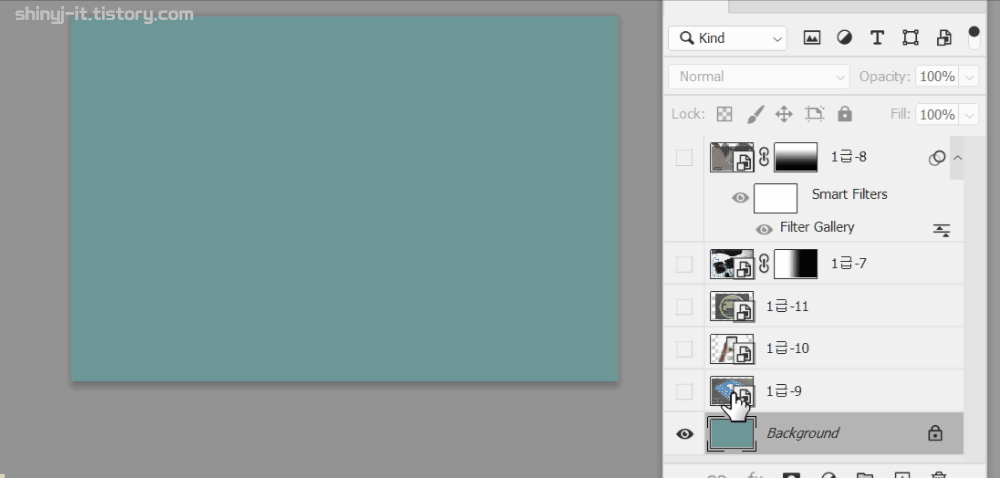The width and height of the screenshot is (1000, 478).
Task: Select layer named 1글-7
Action: [849, 263]
